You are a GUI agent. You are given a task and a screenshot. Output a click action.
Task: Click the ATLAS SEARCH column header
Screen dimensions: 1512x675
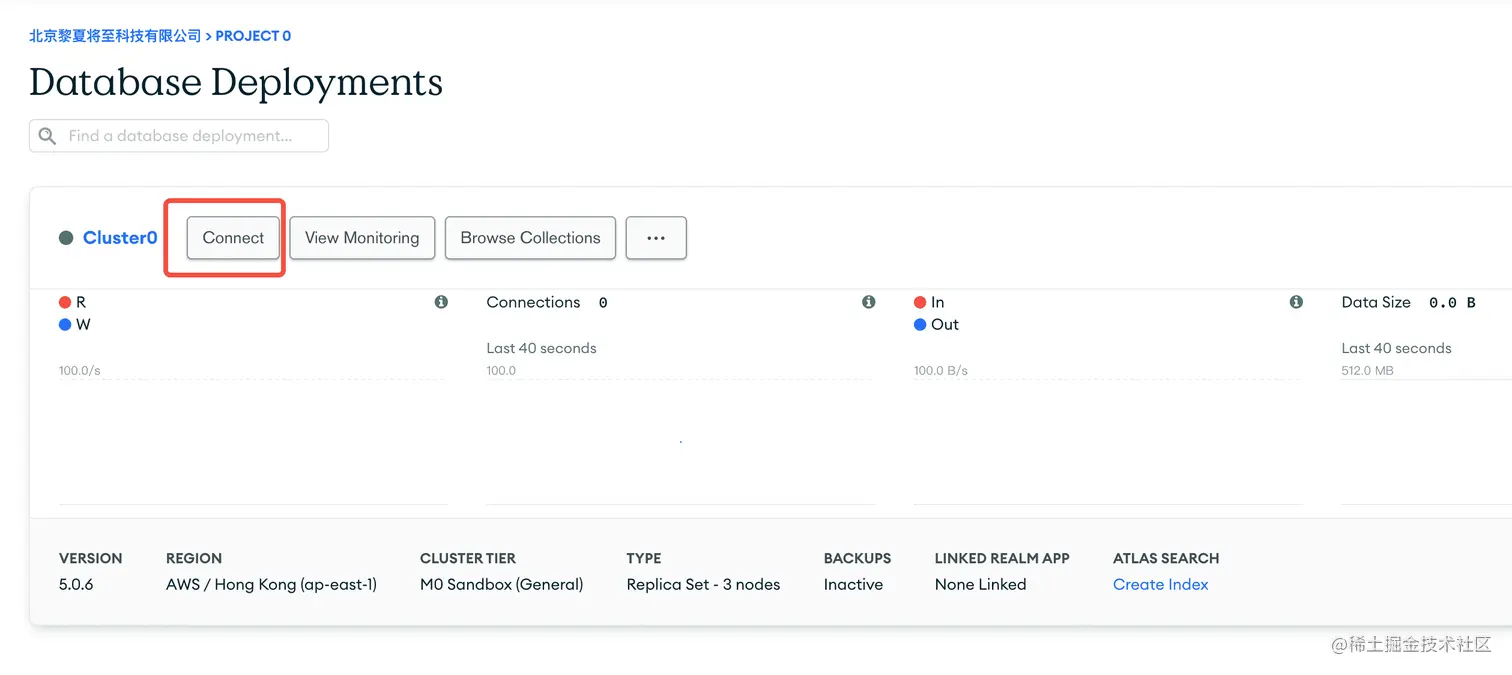[x=1166, y=558]
